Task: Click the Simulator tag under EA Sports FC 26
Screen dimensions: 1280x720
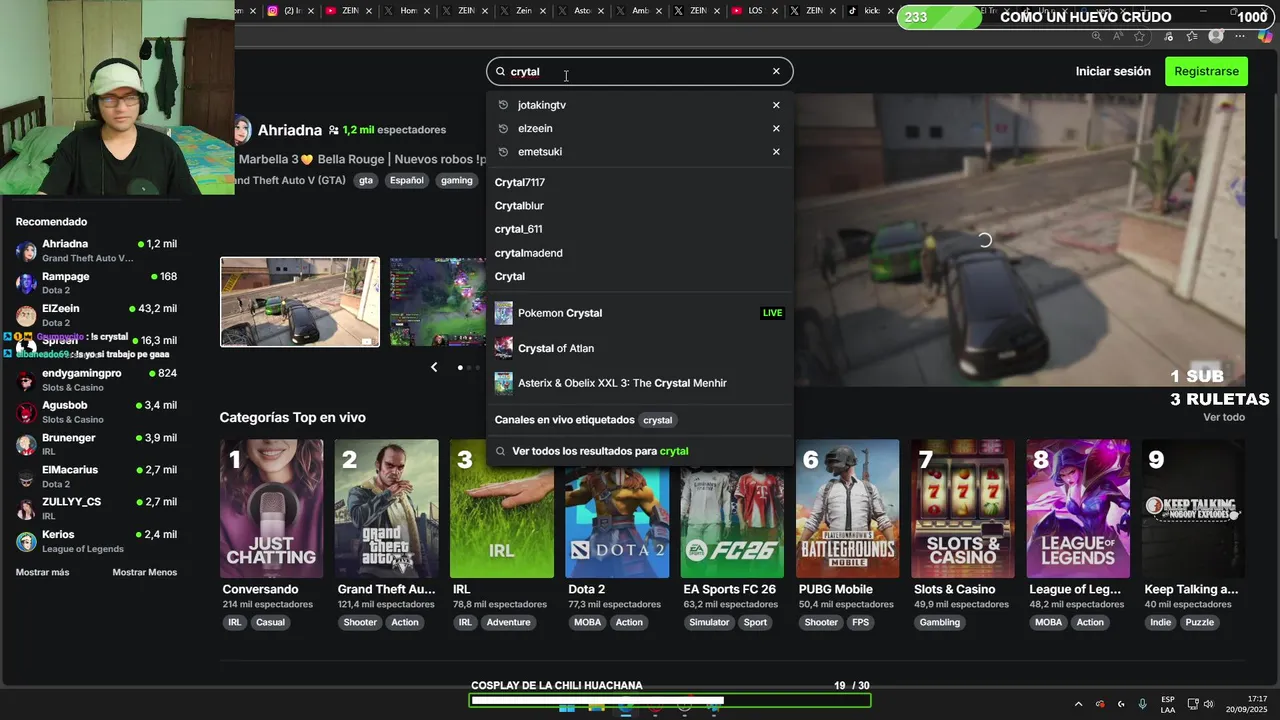Action: point(709,622)
